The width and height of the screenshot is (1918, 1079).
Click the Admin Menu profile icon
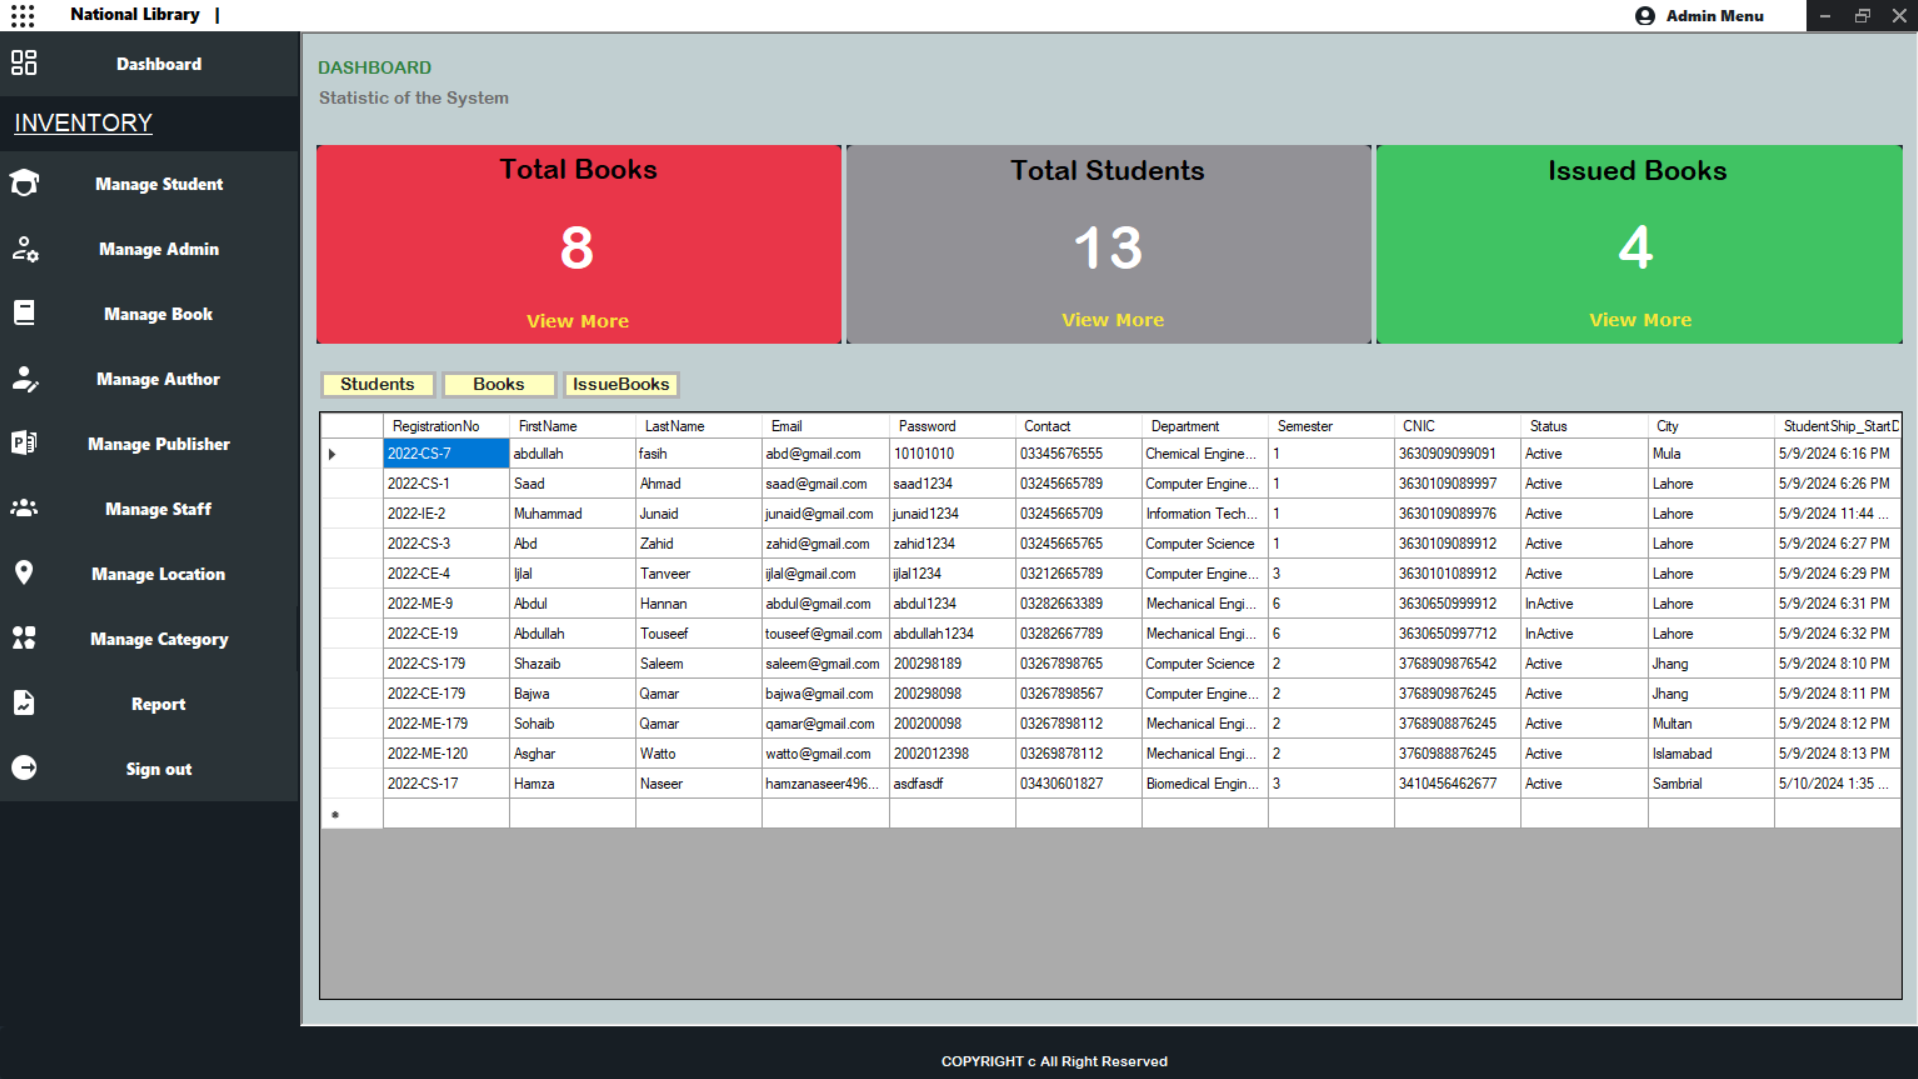click(x=1644, y=15)
